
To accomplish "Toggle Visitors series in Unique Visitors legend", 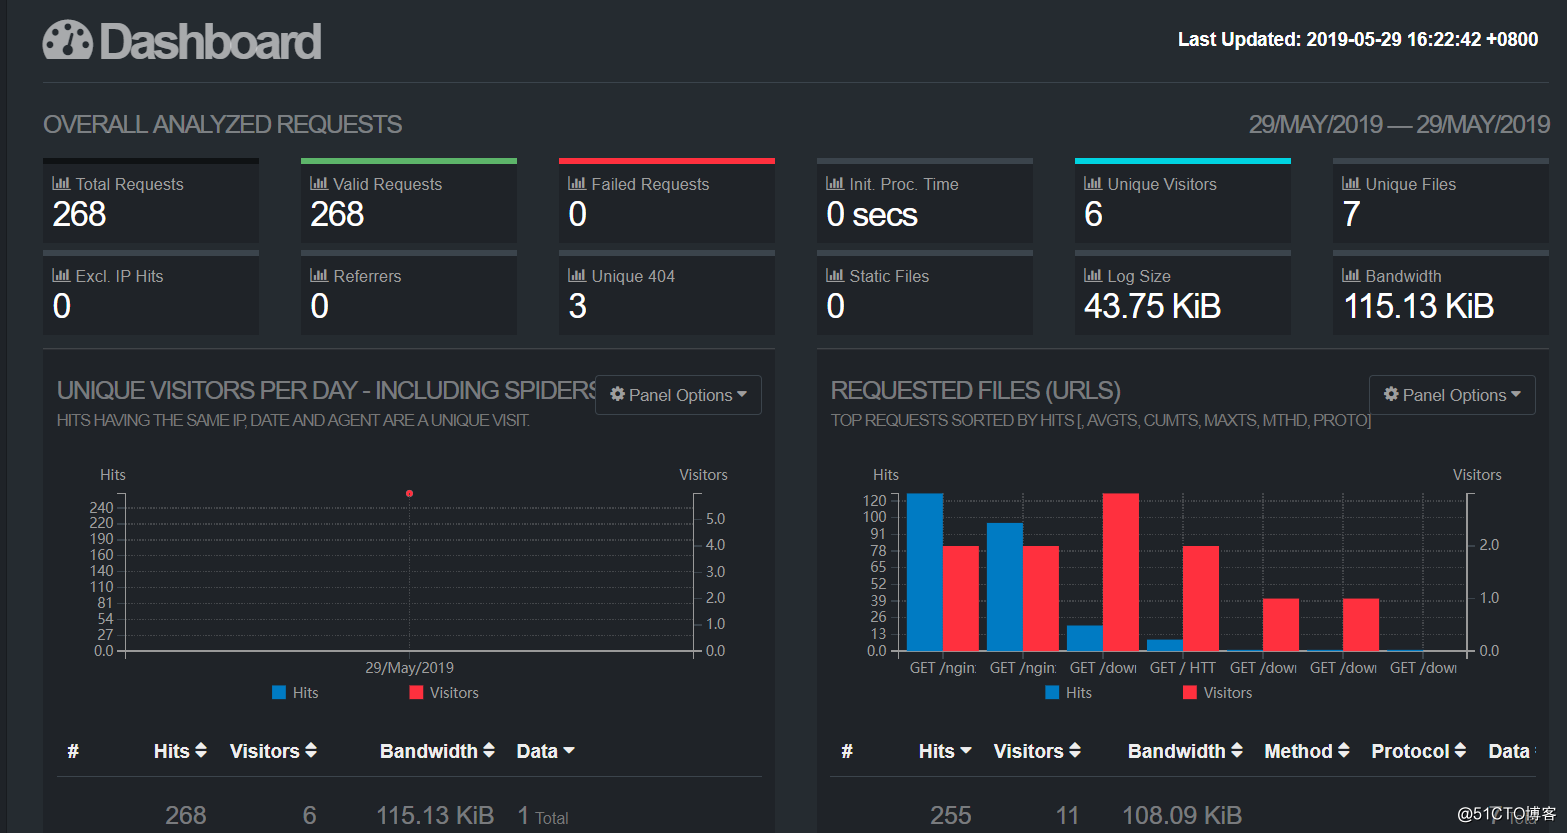I will tap(444, 693).
